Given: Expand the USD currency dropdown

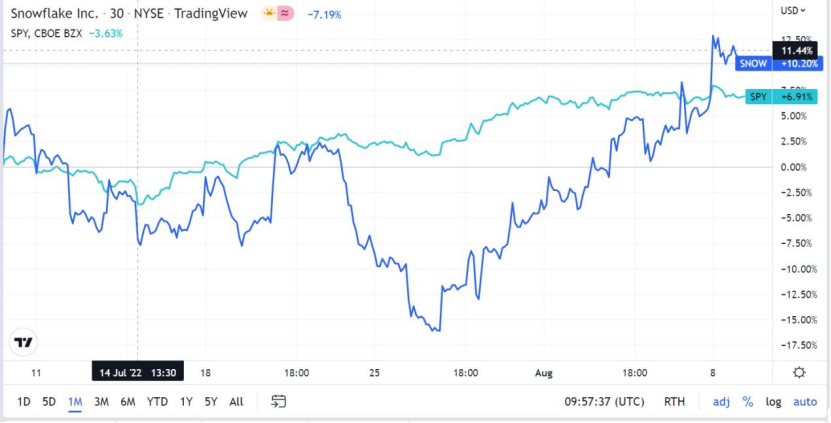Looking at the screenshot, I should [795, 10].
